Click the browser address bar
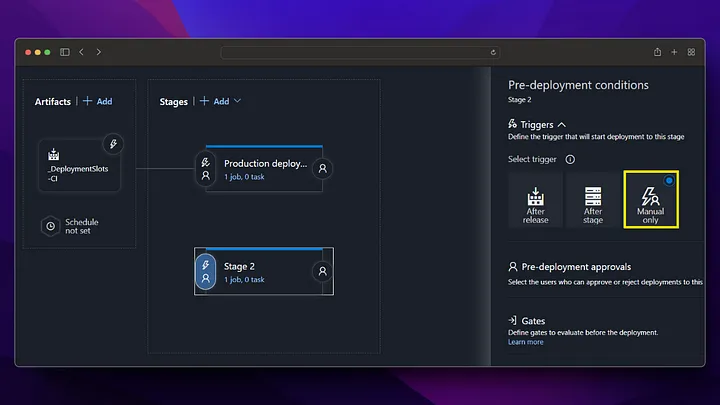 pos(360,52)
